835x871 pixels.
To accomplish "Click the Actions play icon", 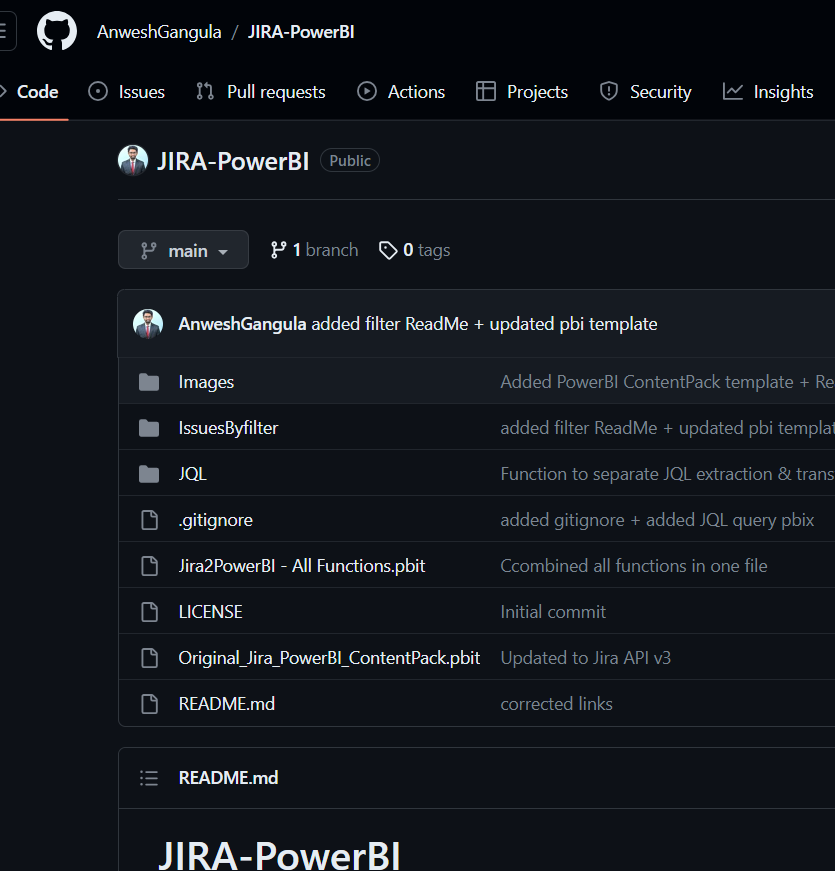I will (x=367, y=92).
